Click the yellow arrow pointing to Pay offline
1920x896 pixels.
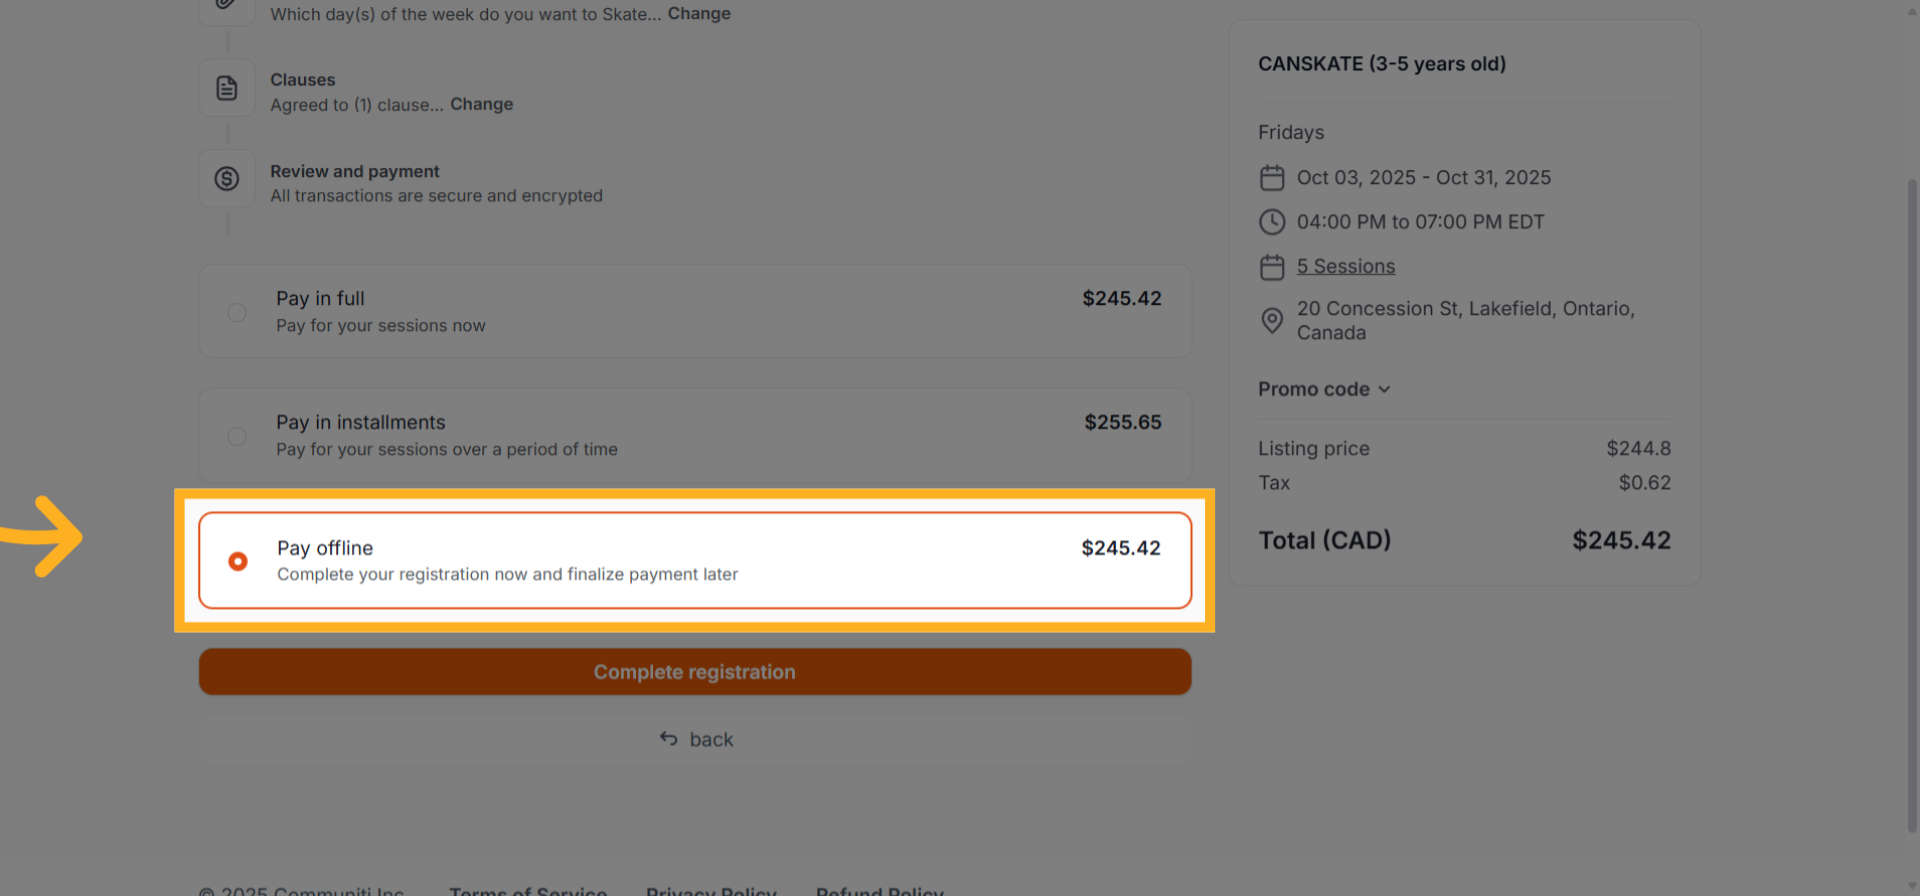coord(45,536)
